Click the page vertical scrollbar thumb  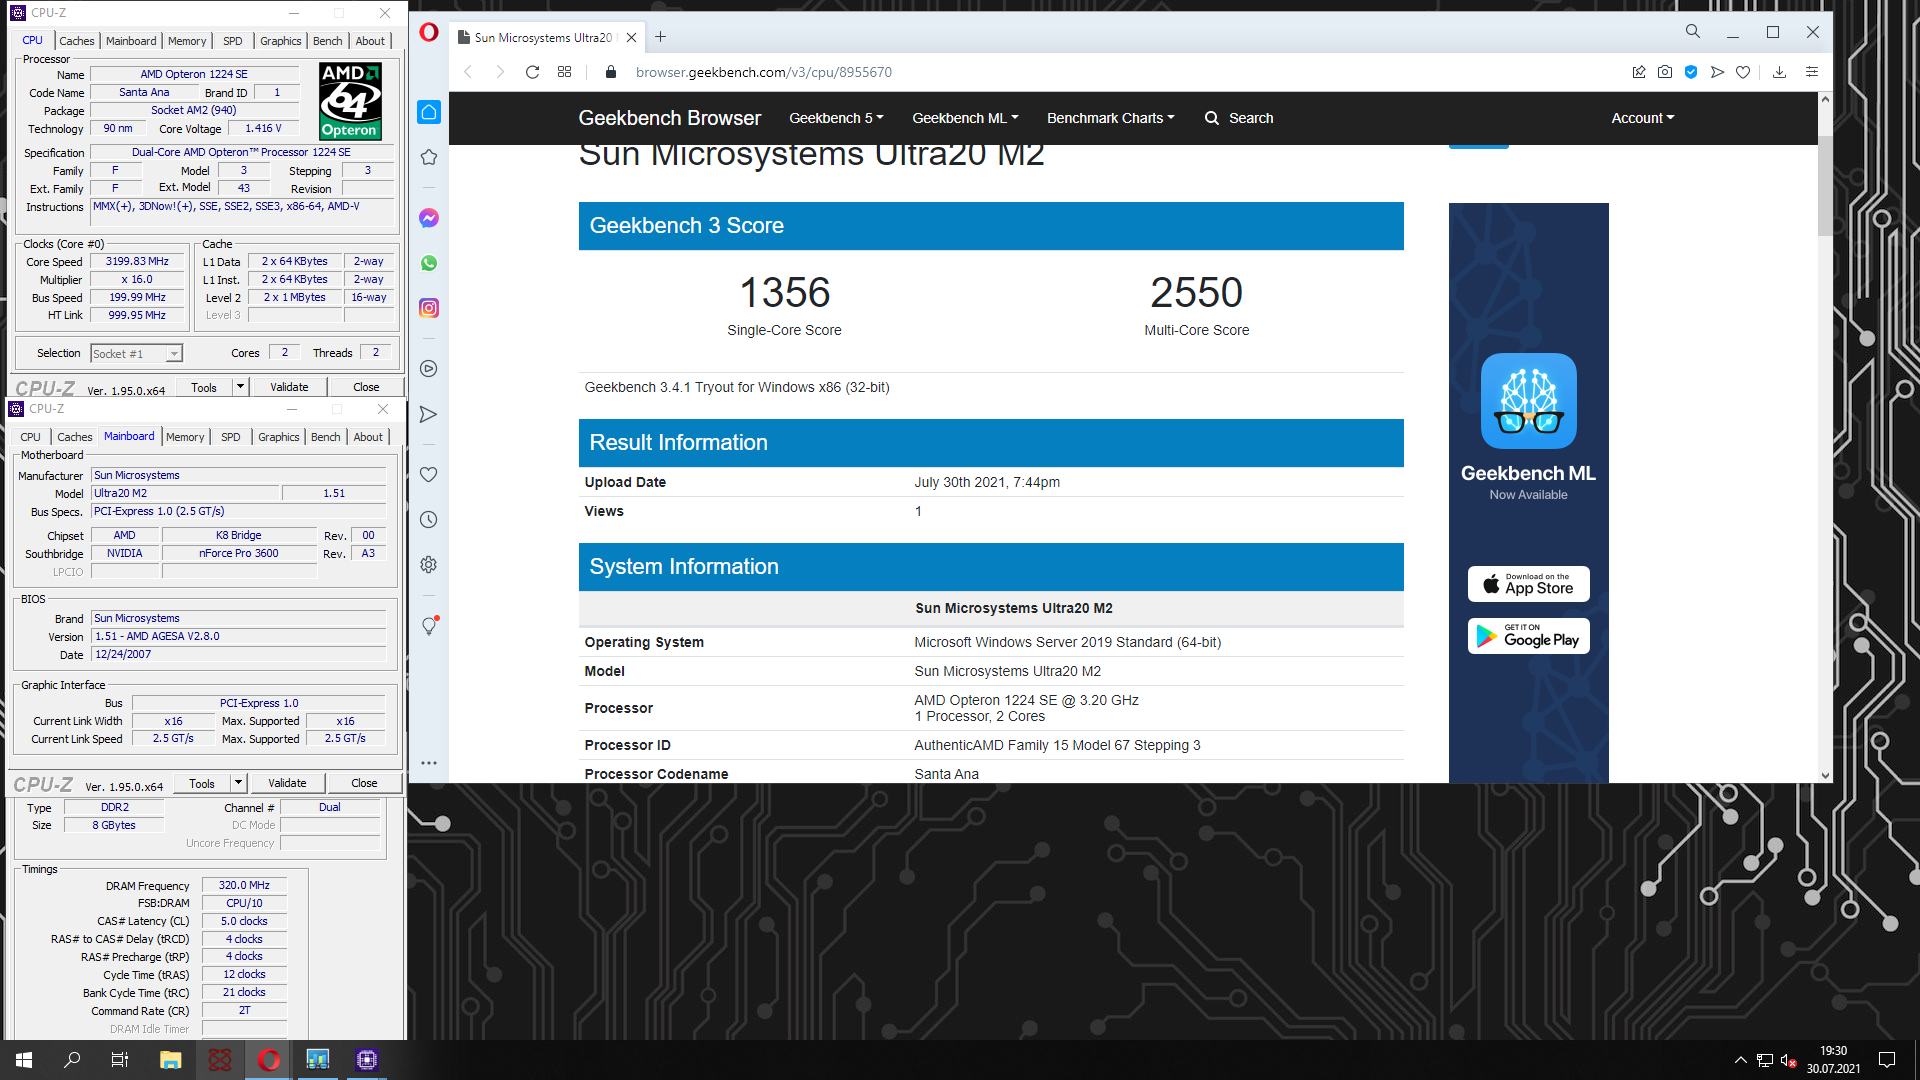(1825, 186)
